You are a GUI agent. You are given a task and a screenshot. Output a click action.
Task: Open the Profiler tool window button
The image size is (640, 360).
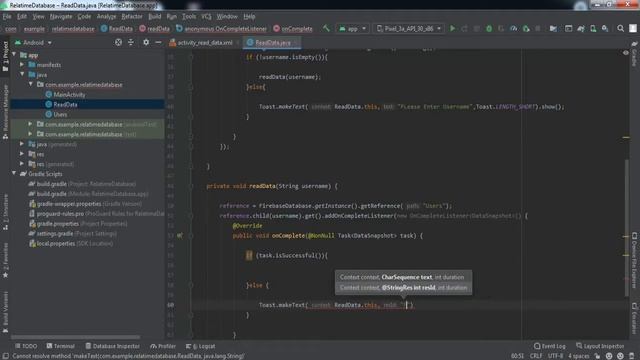(163, 346)
